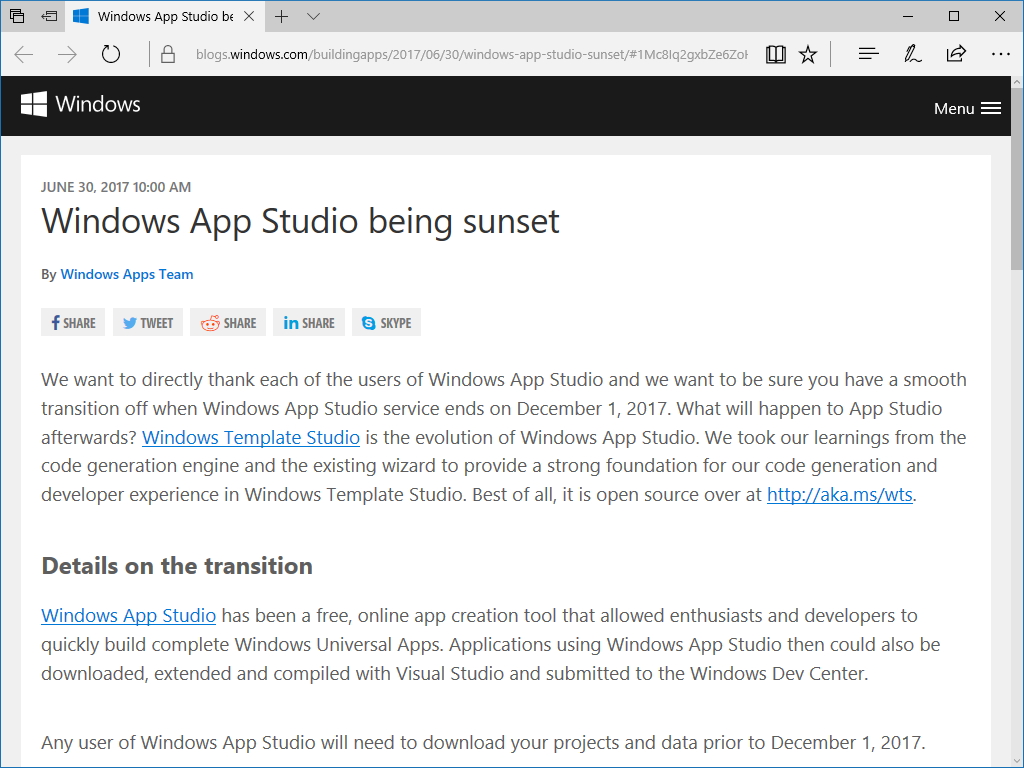Image resolution: width=1024 pixels, height=768 pixels.
Task: Enable Web Notes annotation mode
Action: coord(912,54)
